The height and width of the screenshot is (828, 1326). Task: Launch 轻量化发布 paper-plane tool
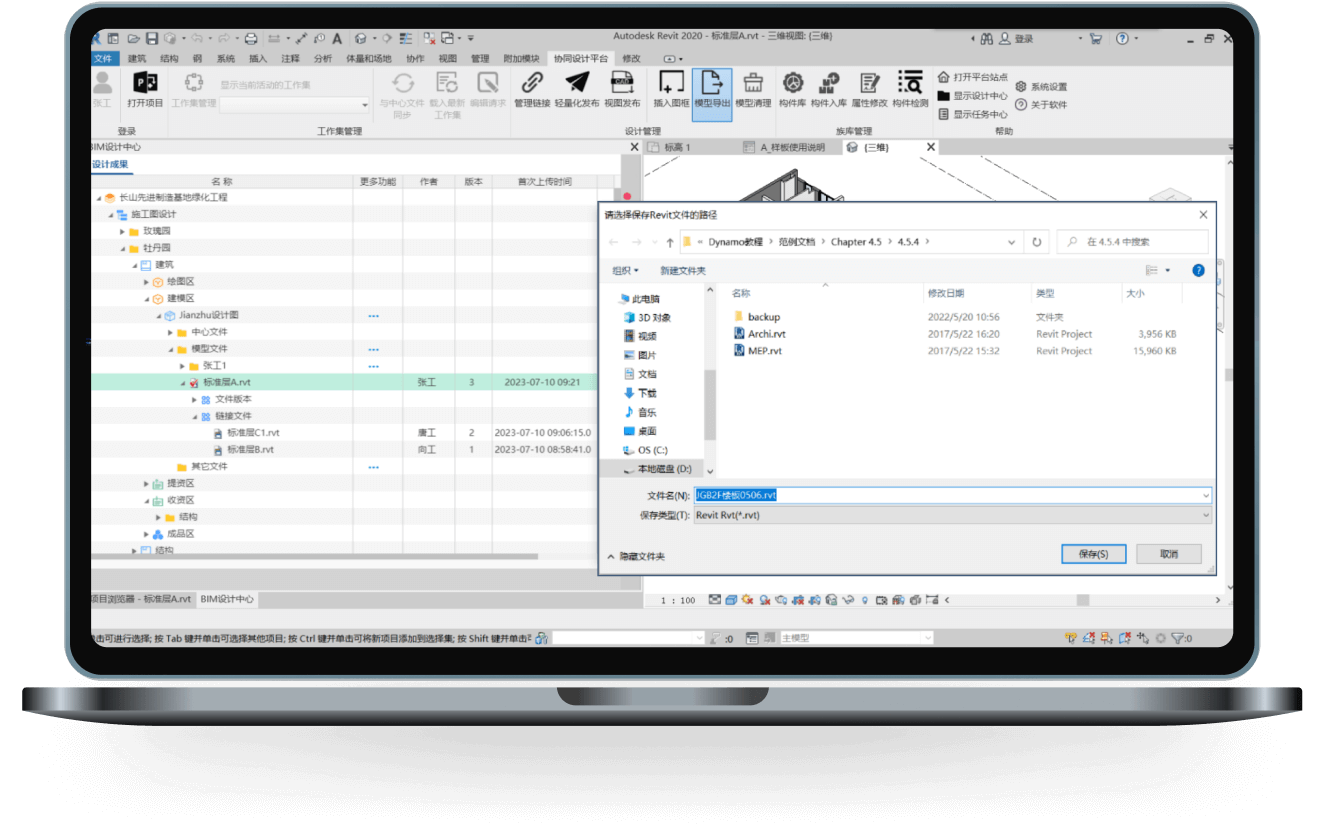577,90
